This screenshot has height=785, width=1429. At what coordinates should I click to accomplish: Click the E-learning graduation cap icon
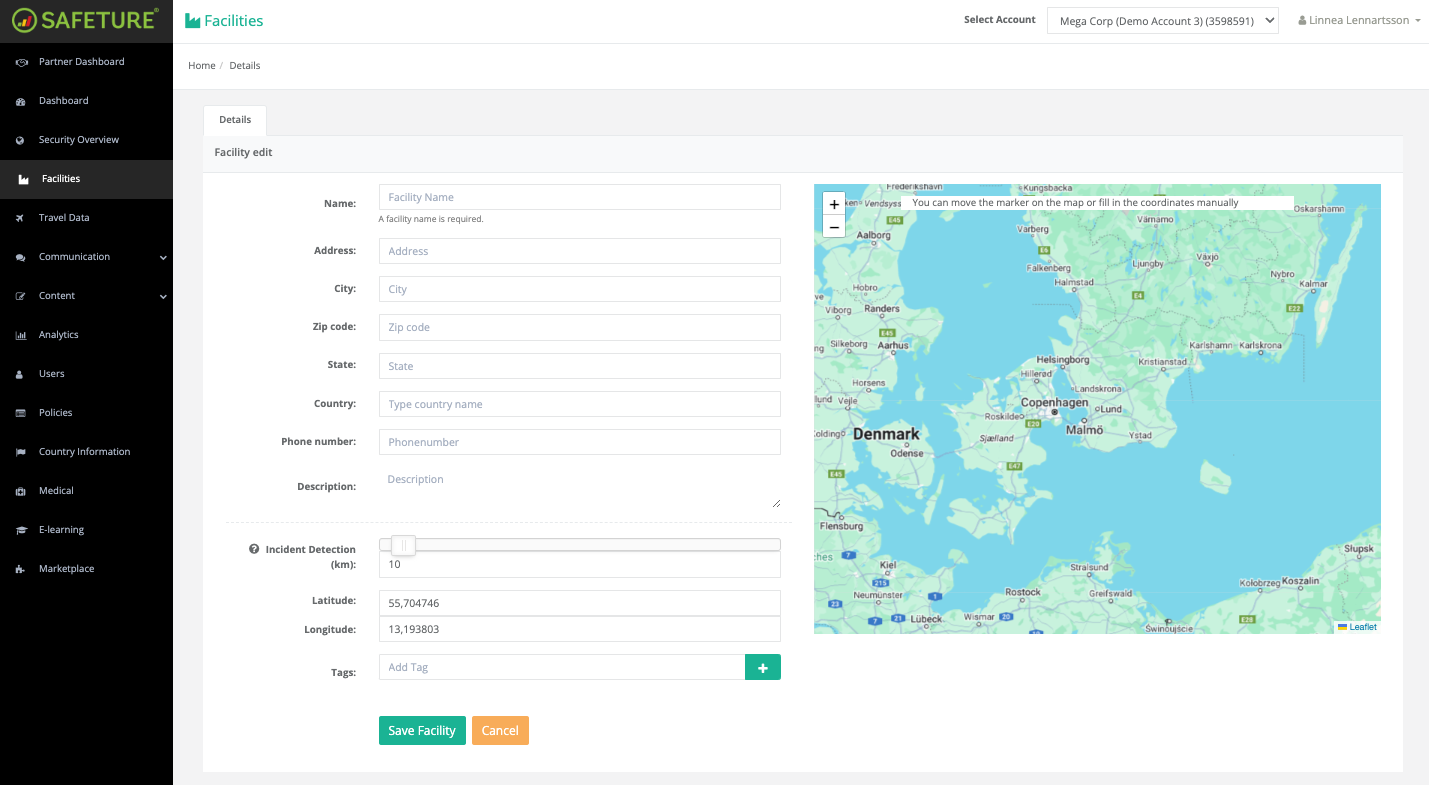coord(21,530)
